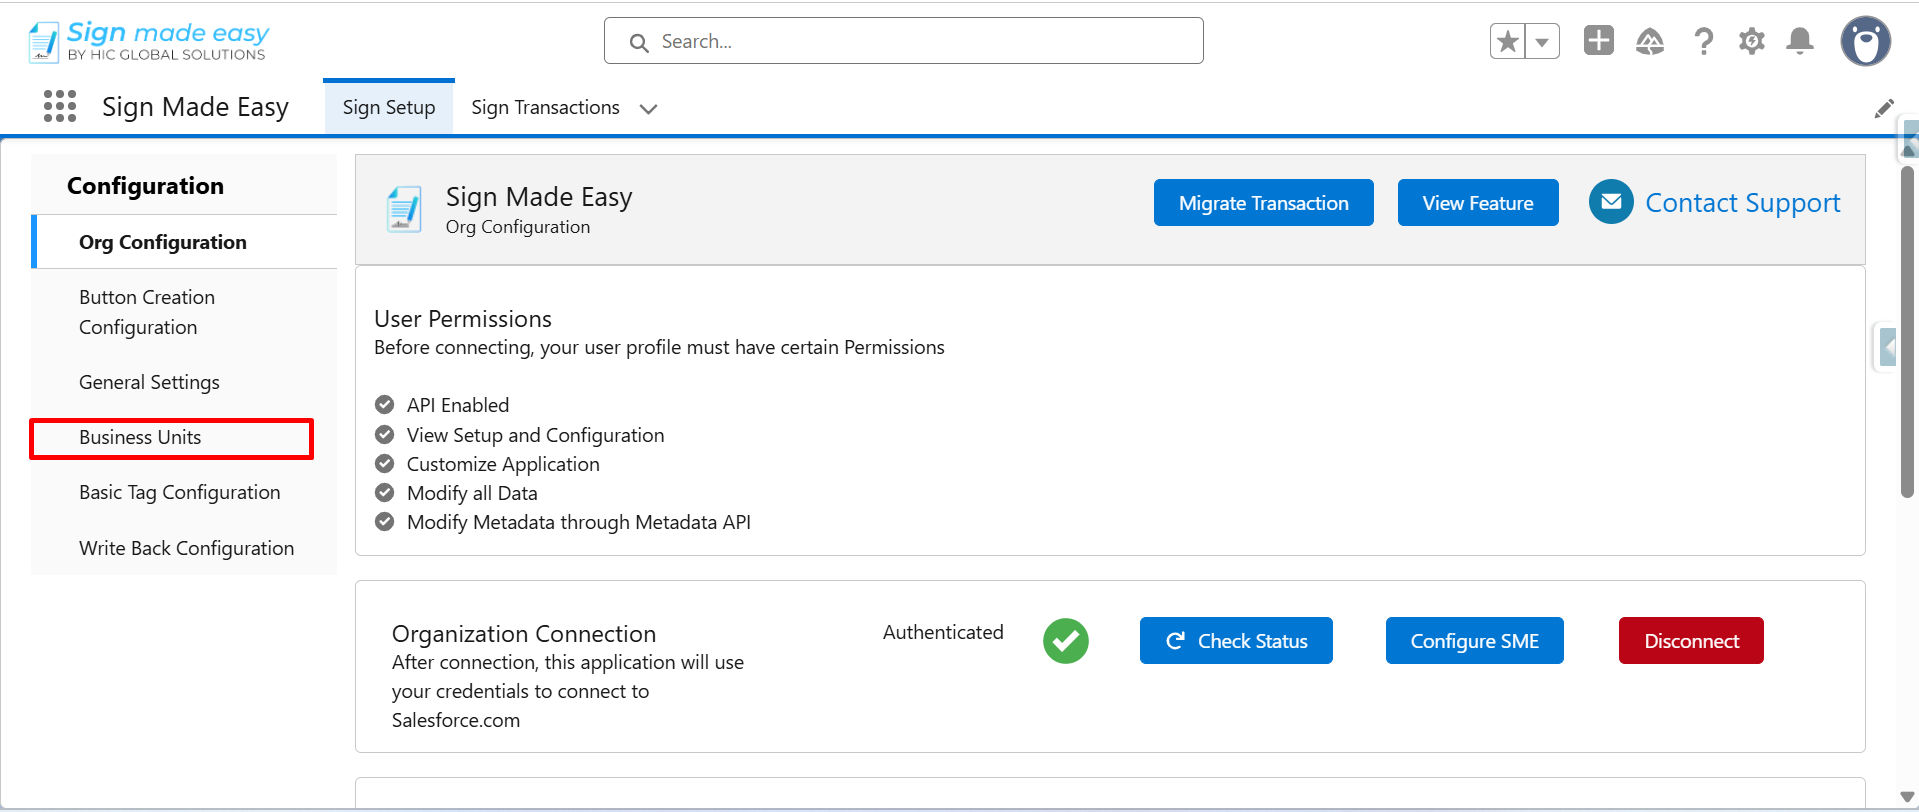This screenshot has height=812, width=1919.
Task: Click the API Enabled text
Action: [458, 405]
